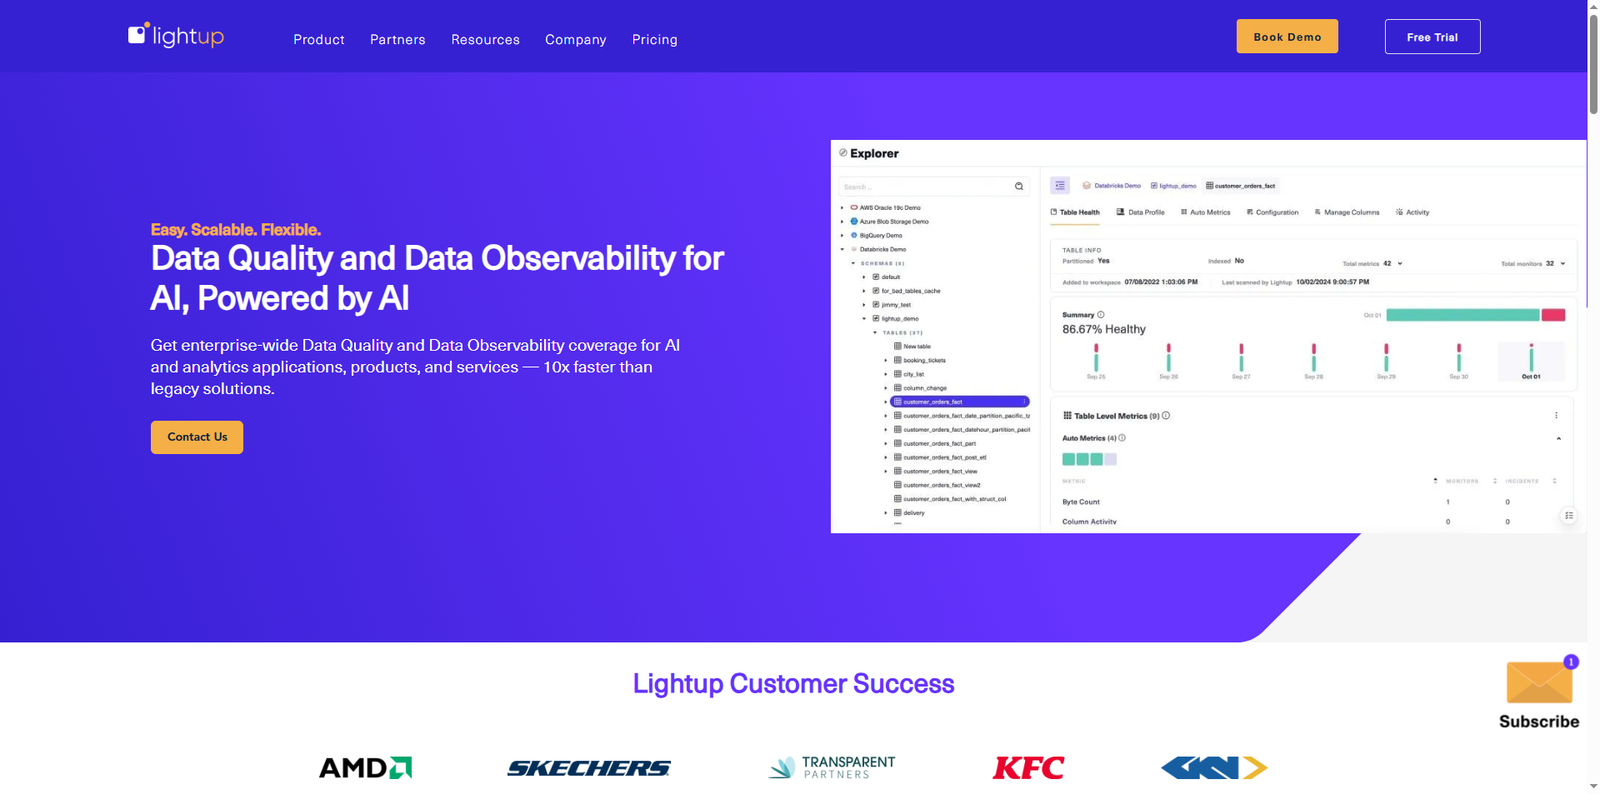Click the search magnifier icon in Explorer
Viewport: 1600px width, 794px height.
(1019, 187)
